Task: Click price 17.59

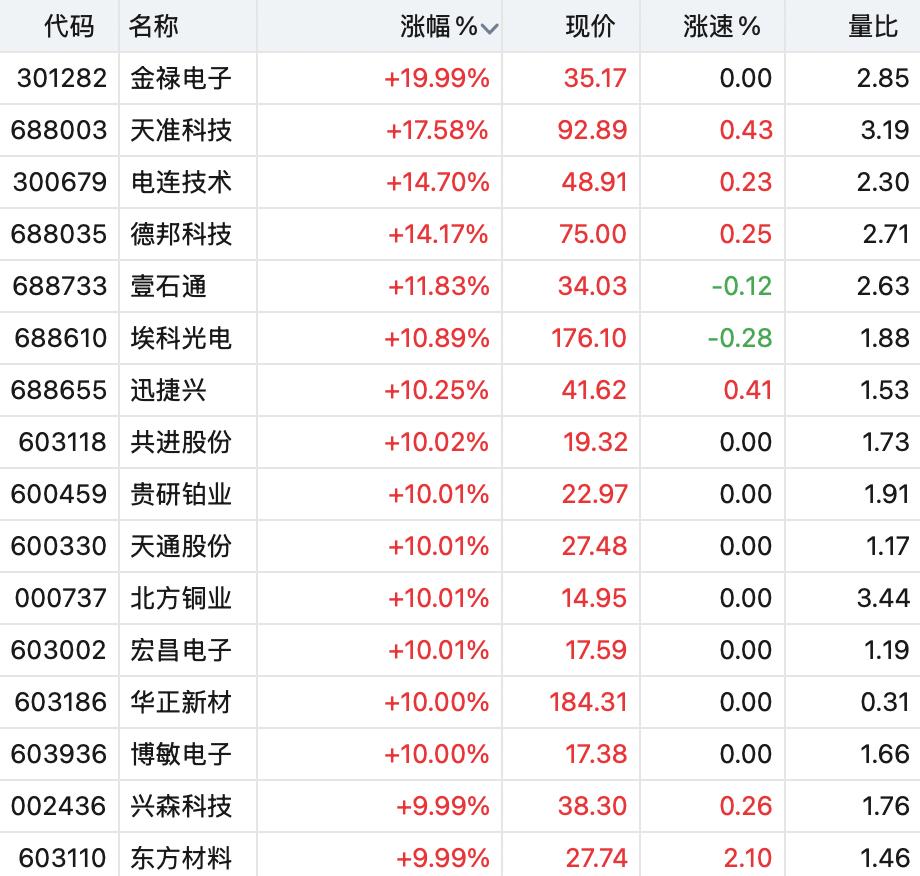Action: [596, 650]
